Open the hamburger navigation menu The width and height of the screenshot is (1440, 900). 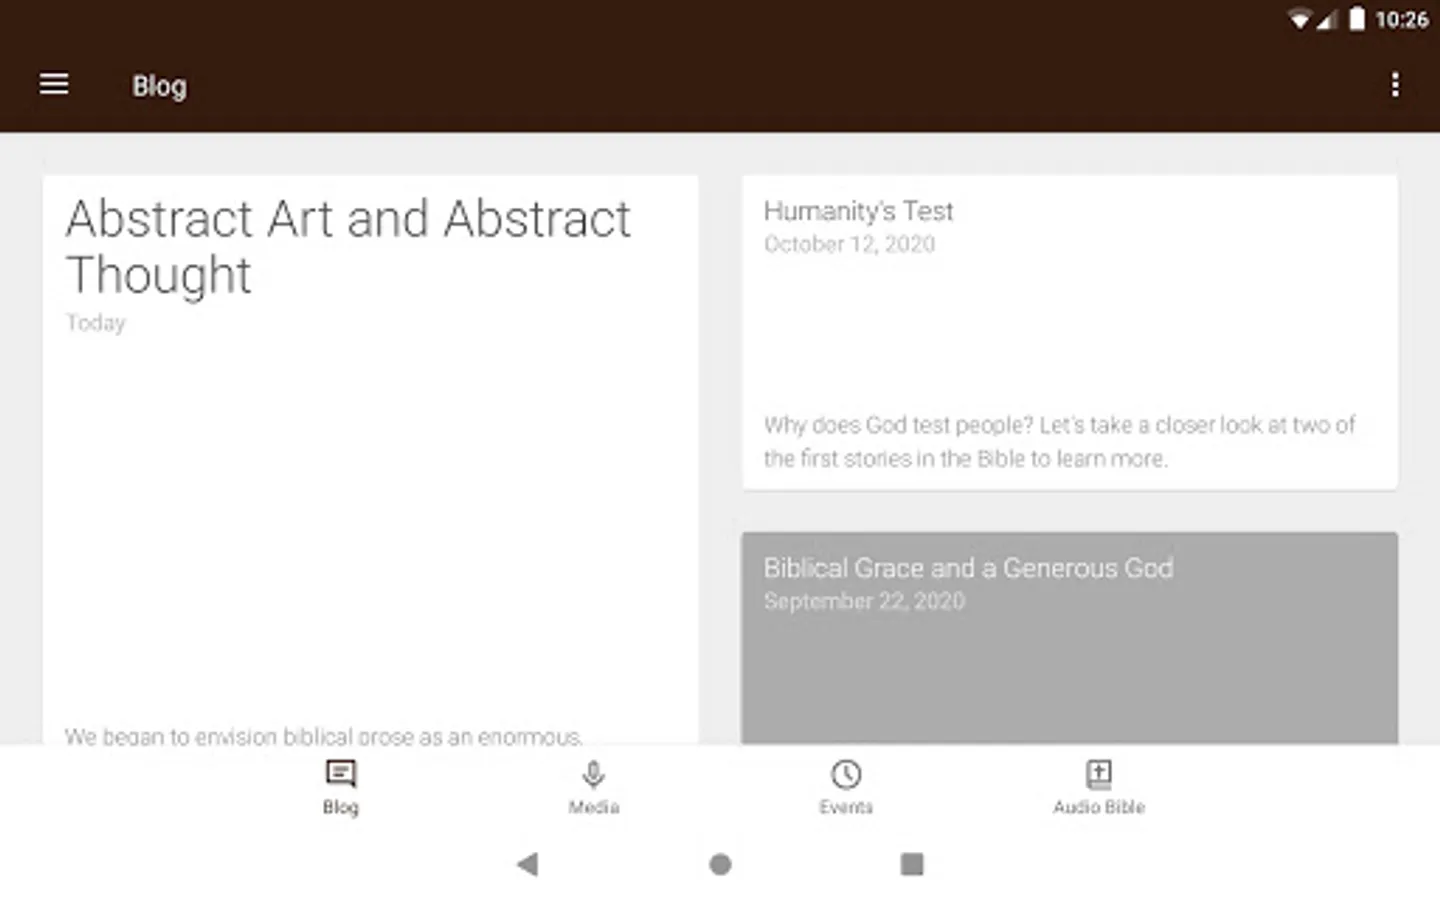pos(54,85)
